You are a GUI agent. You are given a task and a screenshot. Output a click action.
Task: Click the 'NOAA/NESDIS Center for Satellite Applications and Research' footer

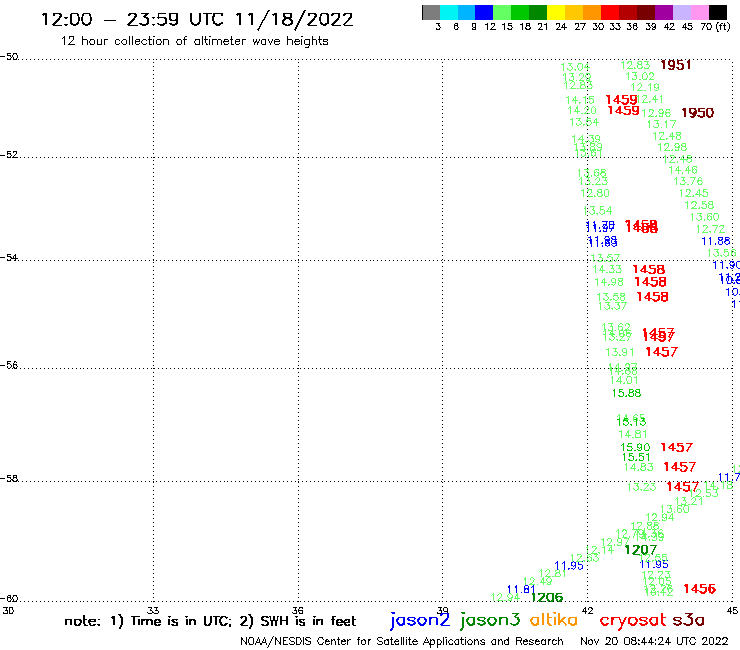click(x=402, y=641)
